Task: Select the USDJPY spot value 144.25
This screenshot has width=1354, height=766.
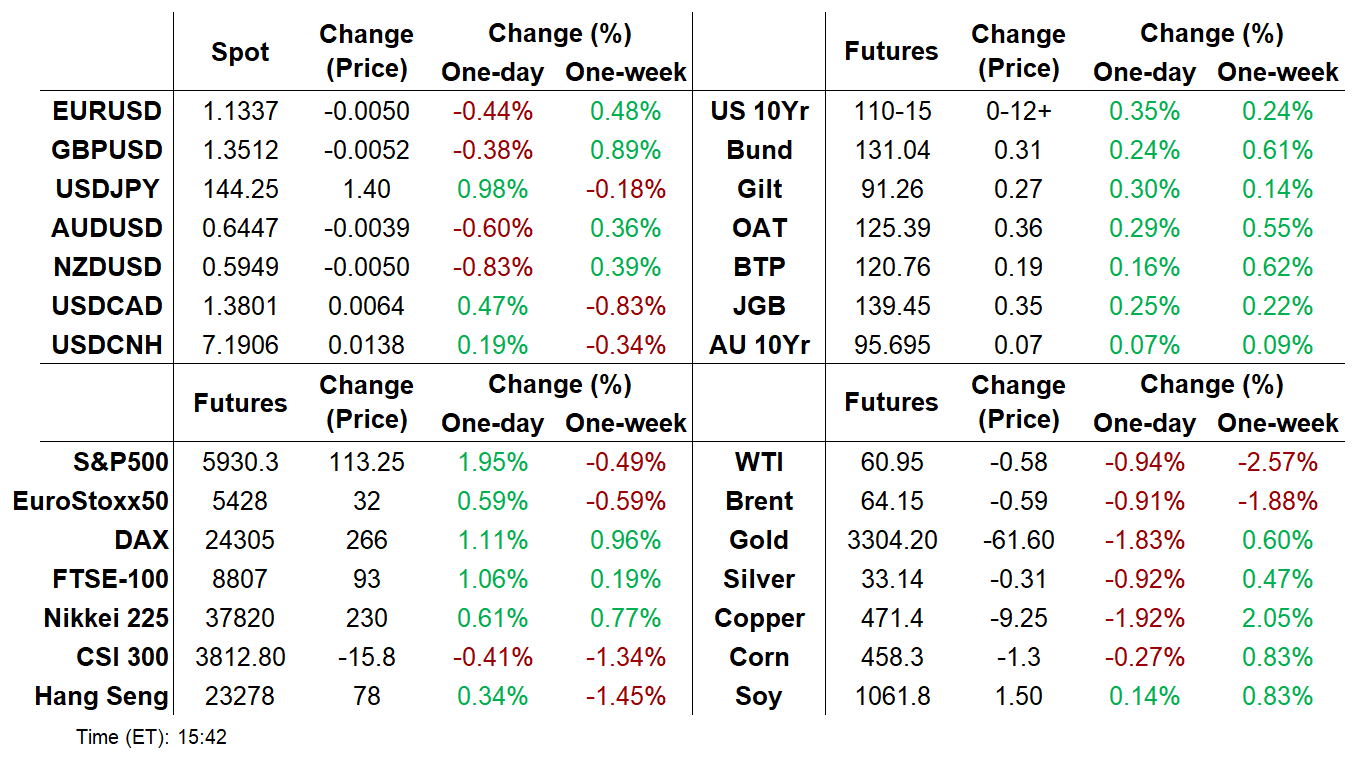Action: [240, 189]
